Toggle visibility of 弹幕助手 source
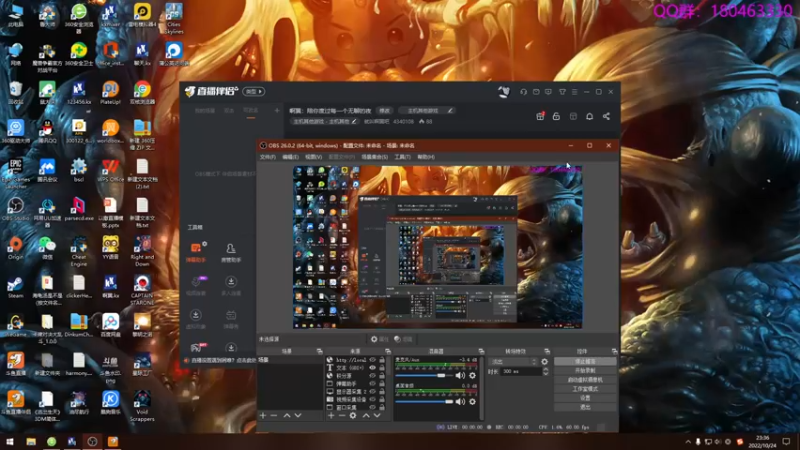The height and width of the screenshot is (450, 800). coord(372,384)
